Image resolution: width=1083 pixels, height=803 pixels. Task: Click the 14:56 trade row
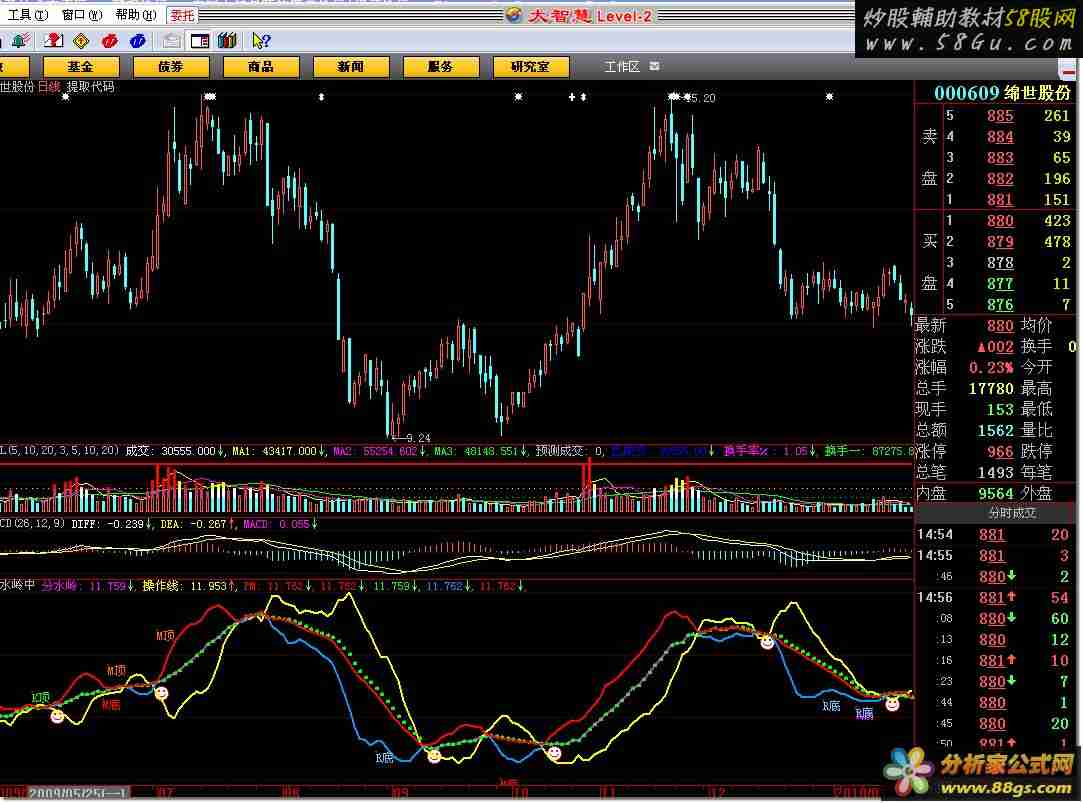[994, 598]
